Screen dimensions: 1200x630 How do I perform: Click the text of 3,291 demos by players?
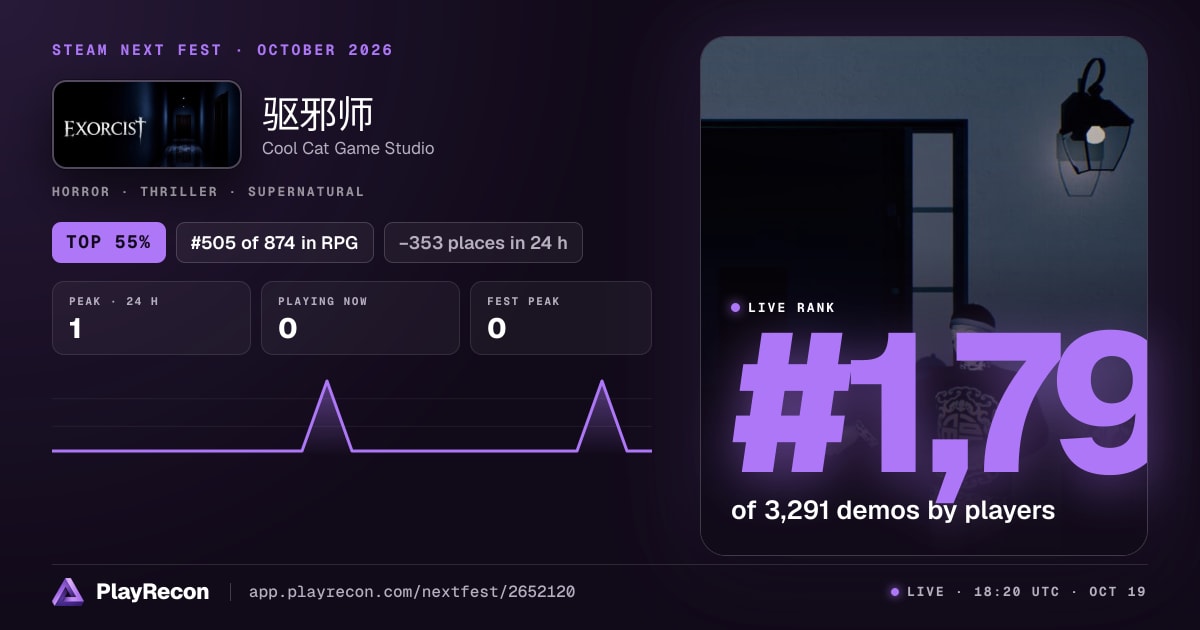893,510
